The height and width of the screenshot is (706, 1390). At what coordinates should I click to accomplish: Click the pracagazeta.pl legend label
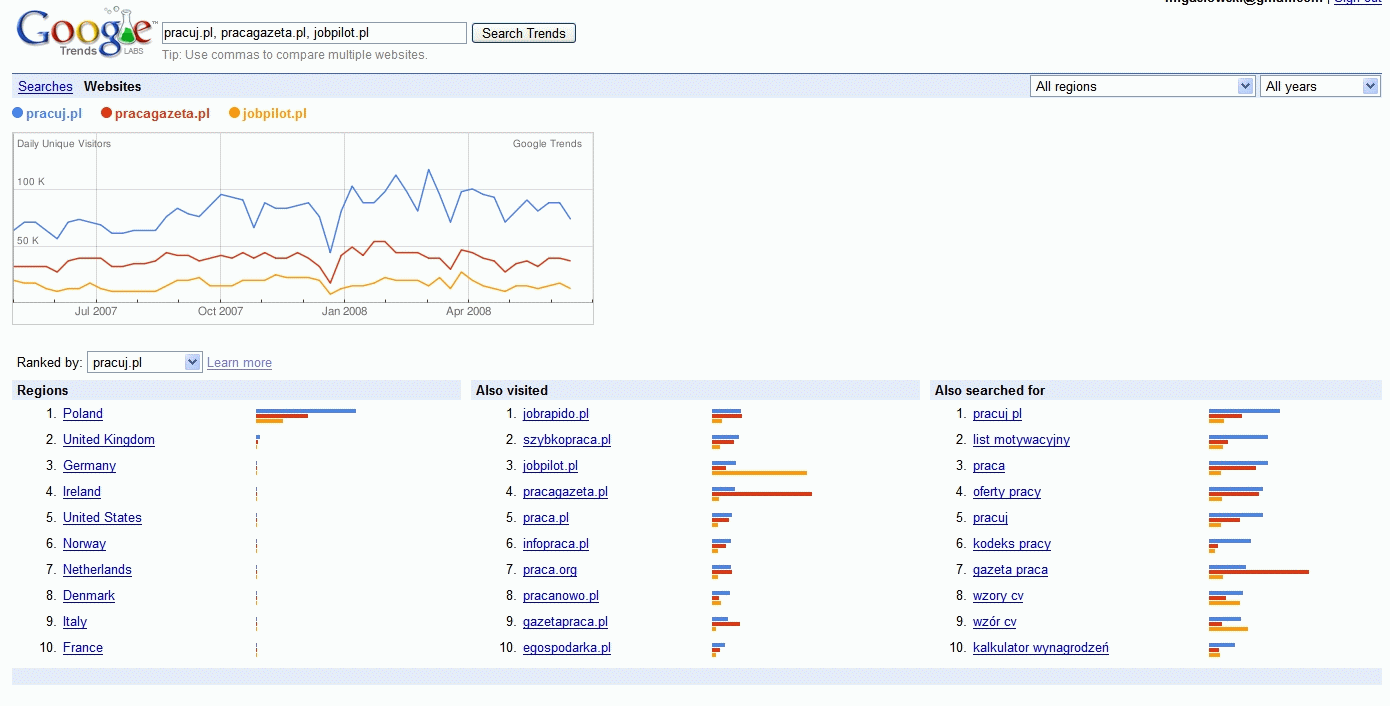pos(162,114)
